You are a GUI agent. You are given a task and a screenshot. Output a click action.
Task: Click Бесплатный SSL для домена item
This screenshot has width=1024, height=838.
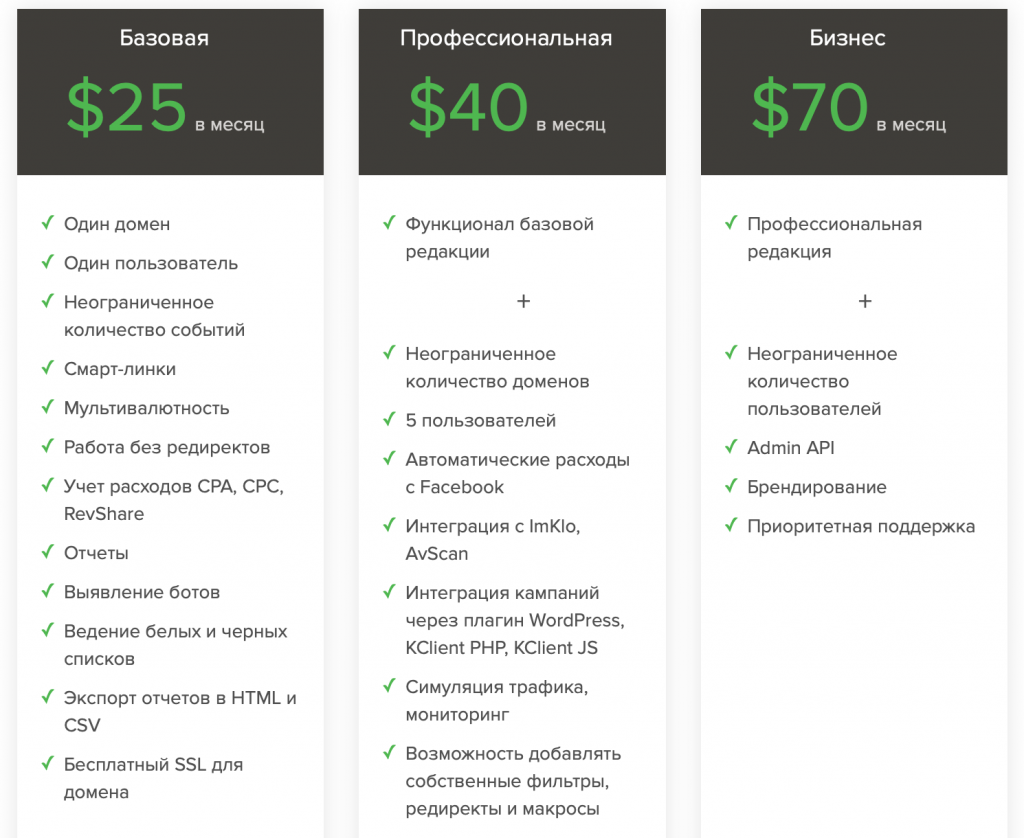point(153,778)
